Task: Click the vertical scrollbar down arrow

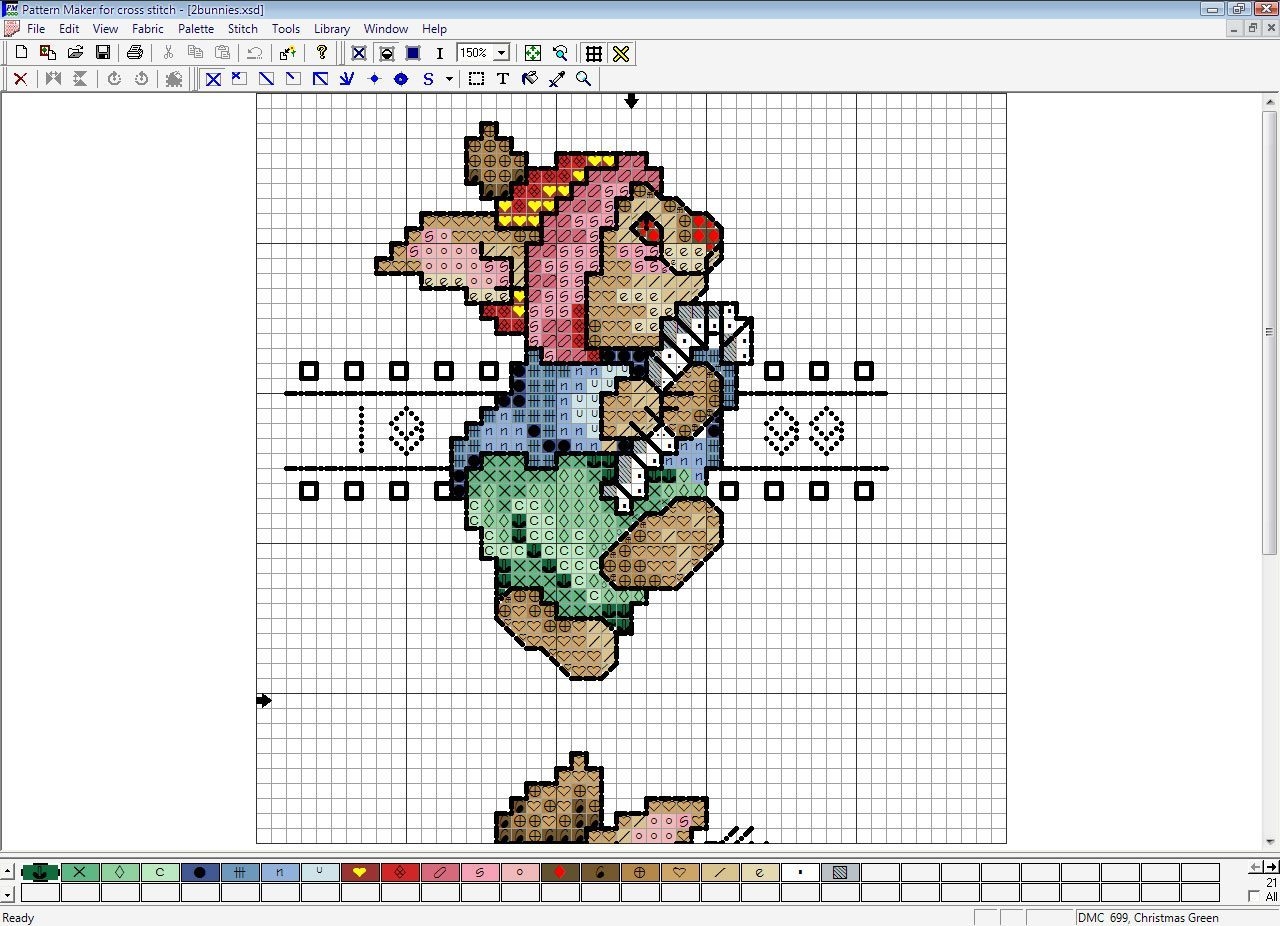Action: (x=1269, y=843)
